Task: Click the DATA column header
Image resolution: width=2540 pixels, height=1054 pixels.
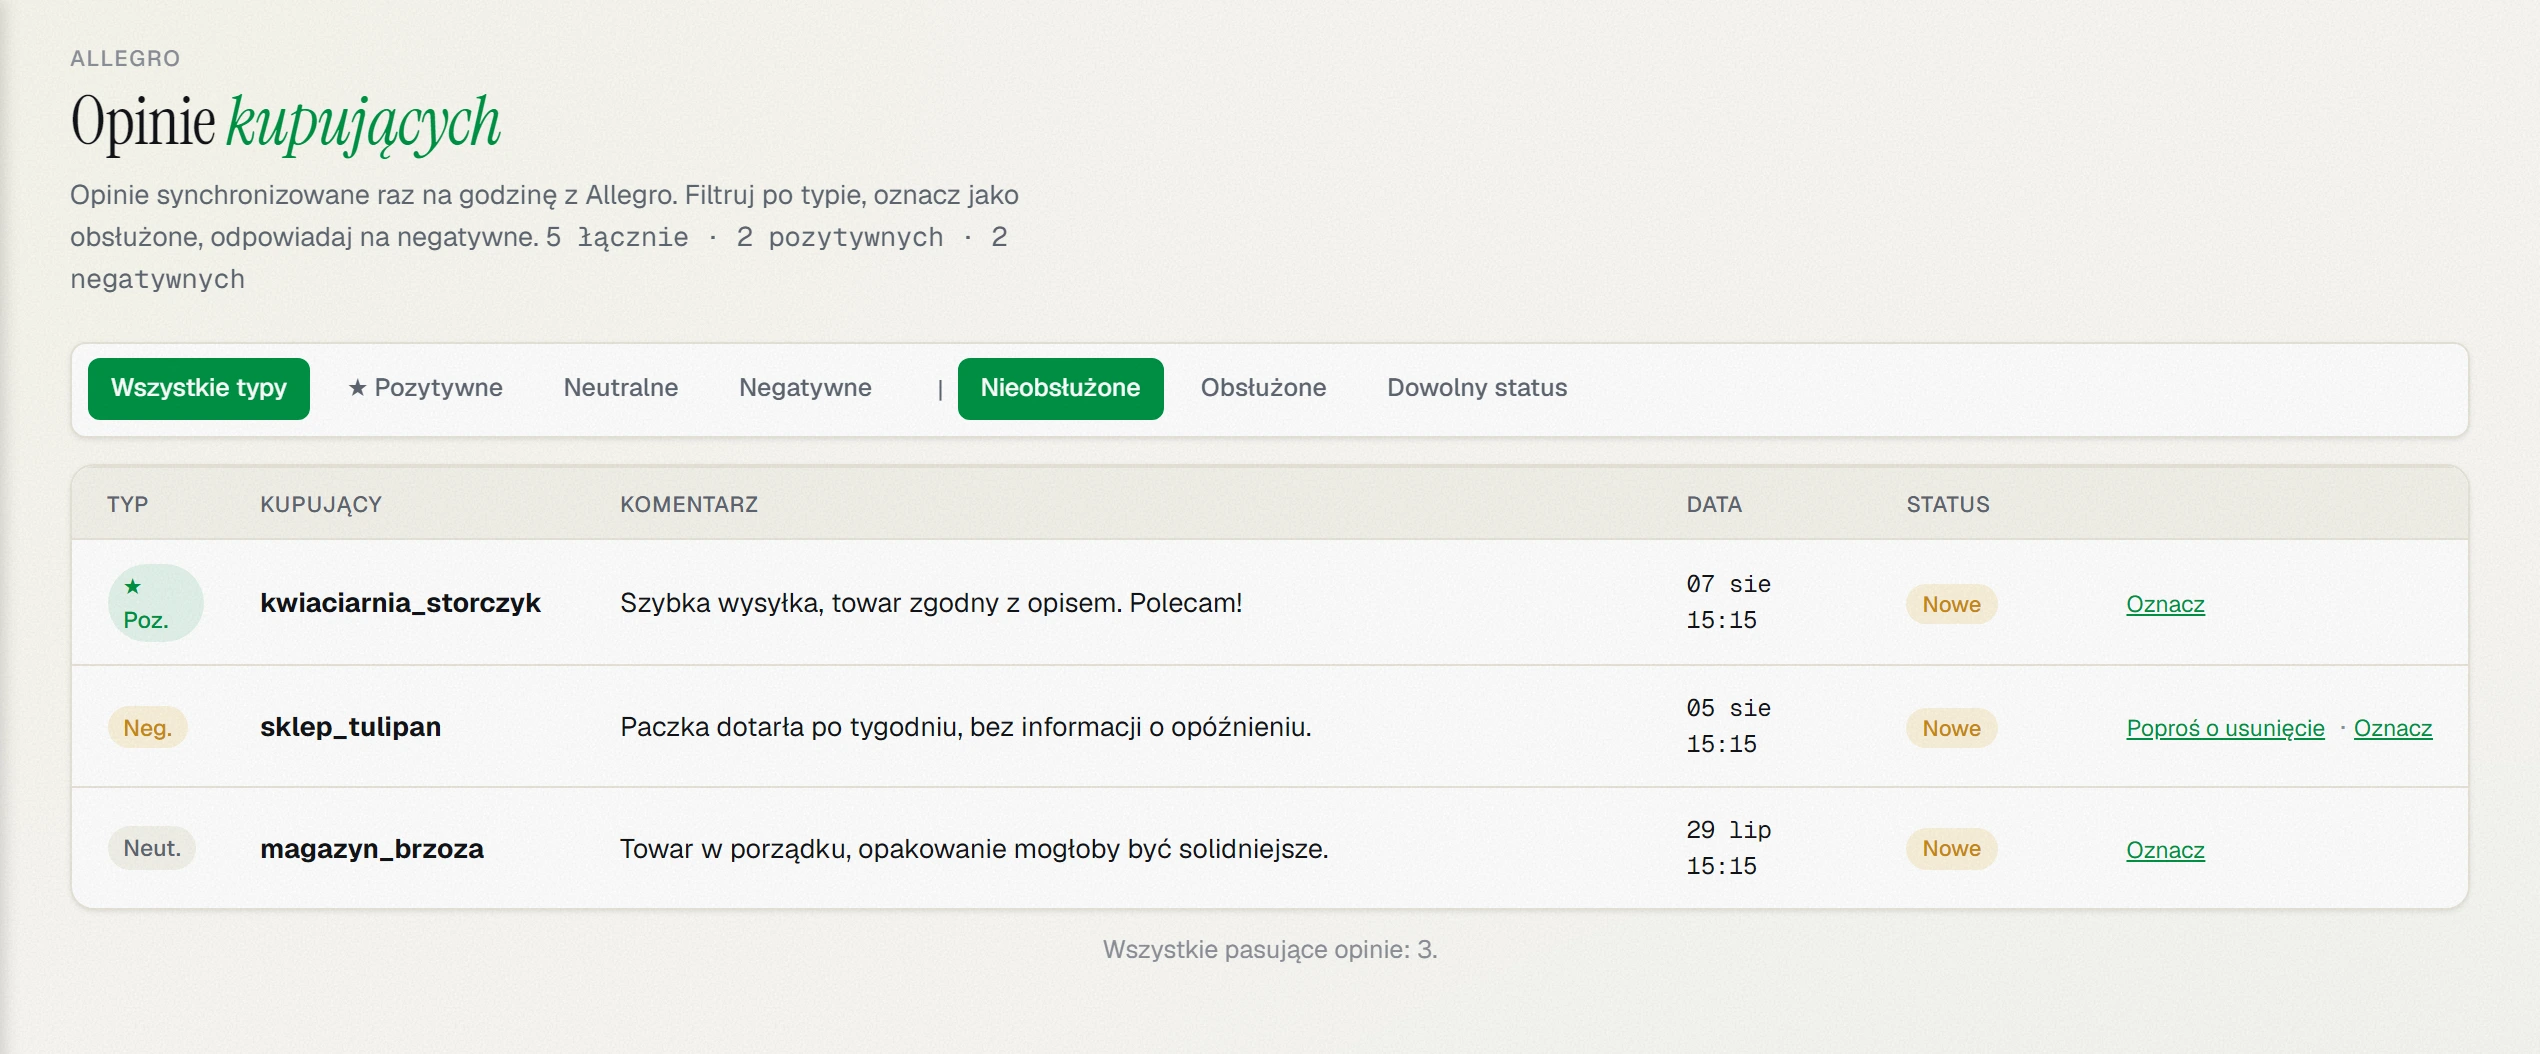Action: (1714, 504)
